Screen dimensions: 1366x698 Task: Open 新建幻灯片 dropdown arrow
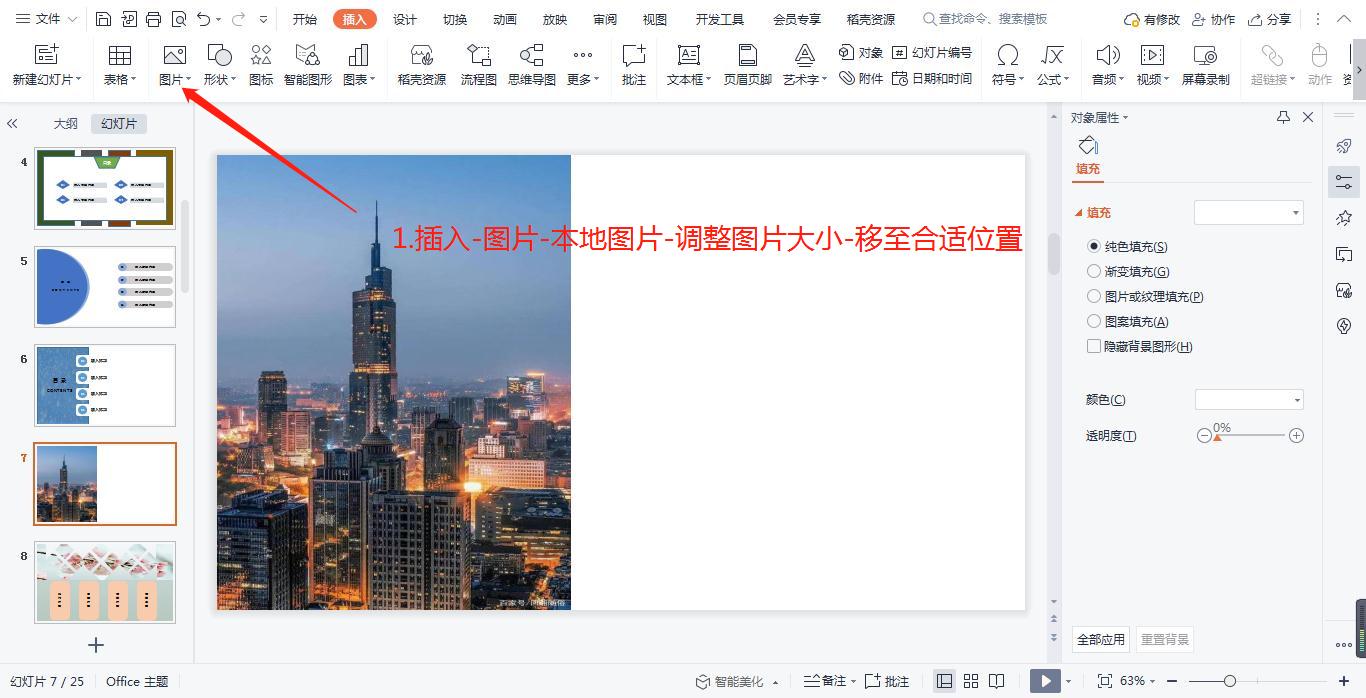(79, 80)
